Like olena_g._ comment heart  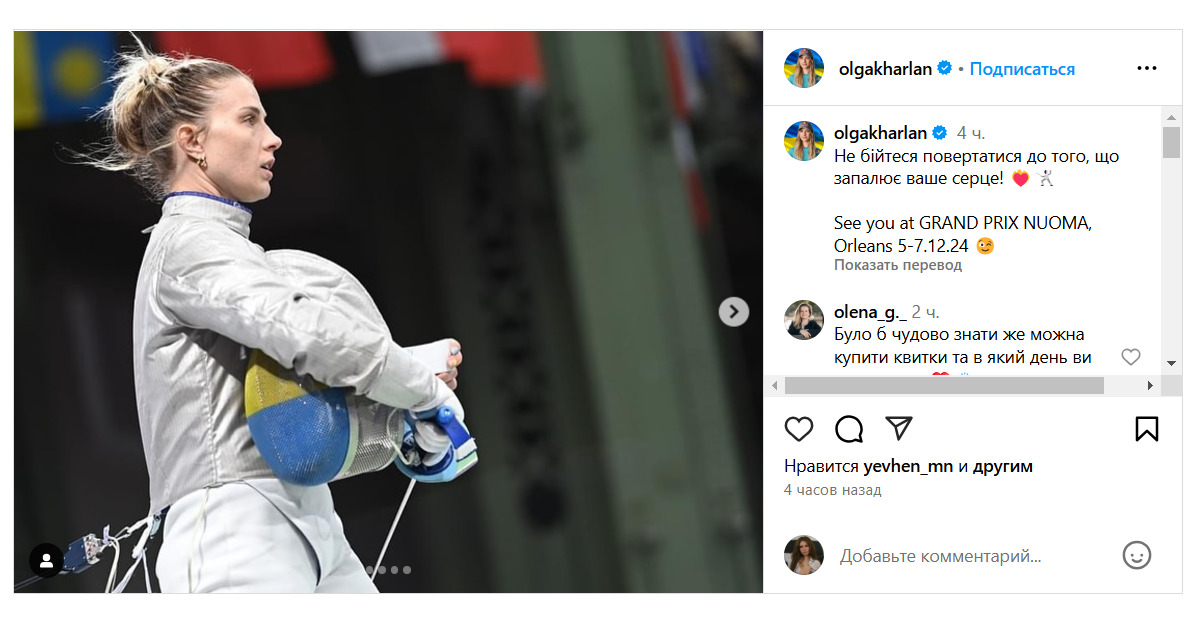pyautogui.click(x=1131, y=356)
